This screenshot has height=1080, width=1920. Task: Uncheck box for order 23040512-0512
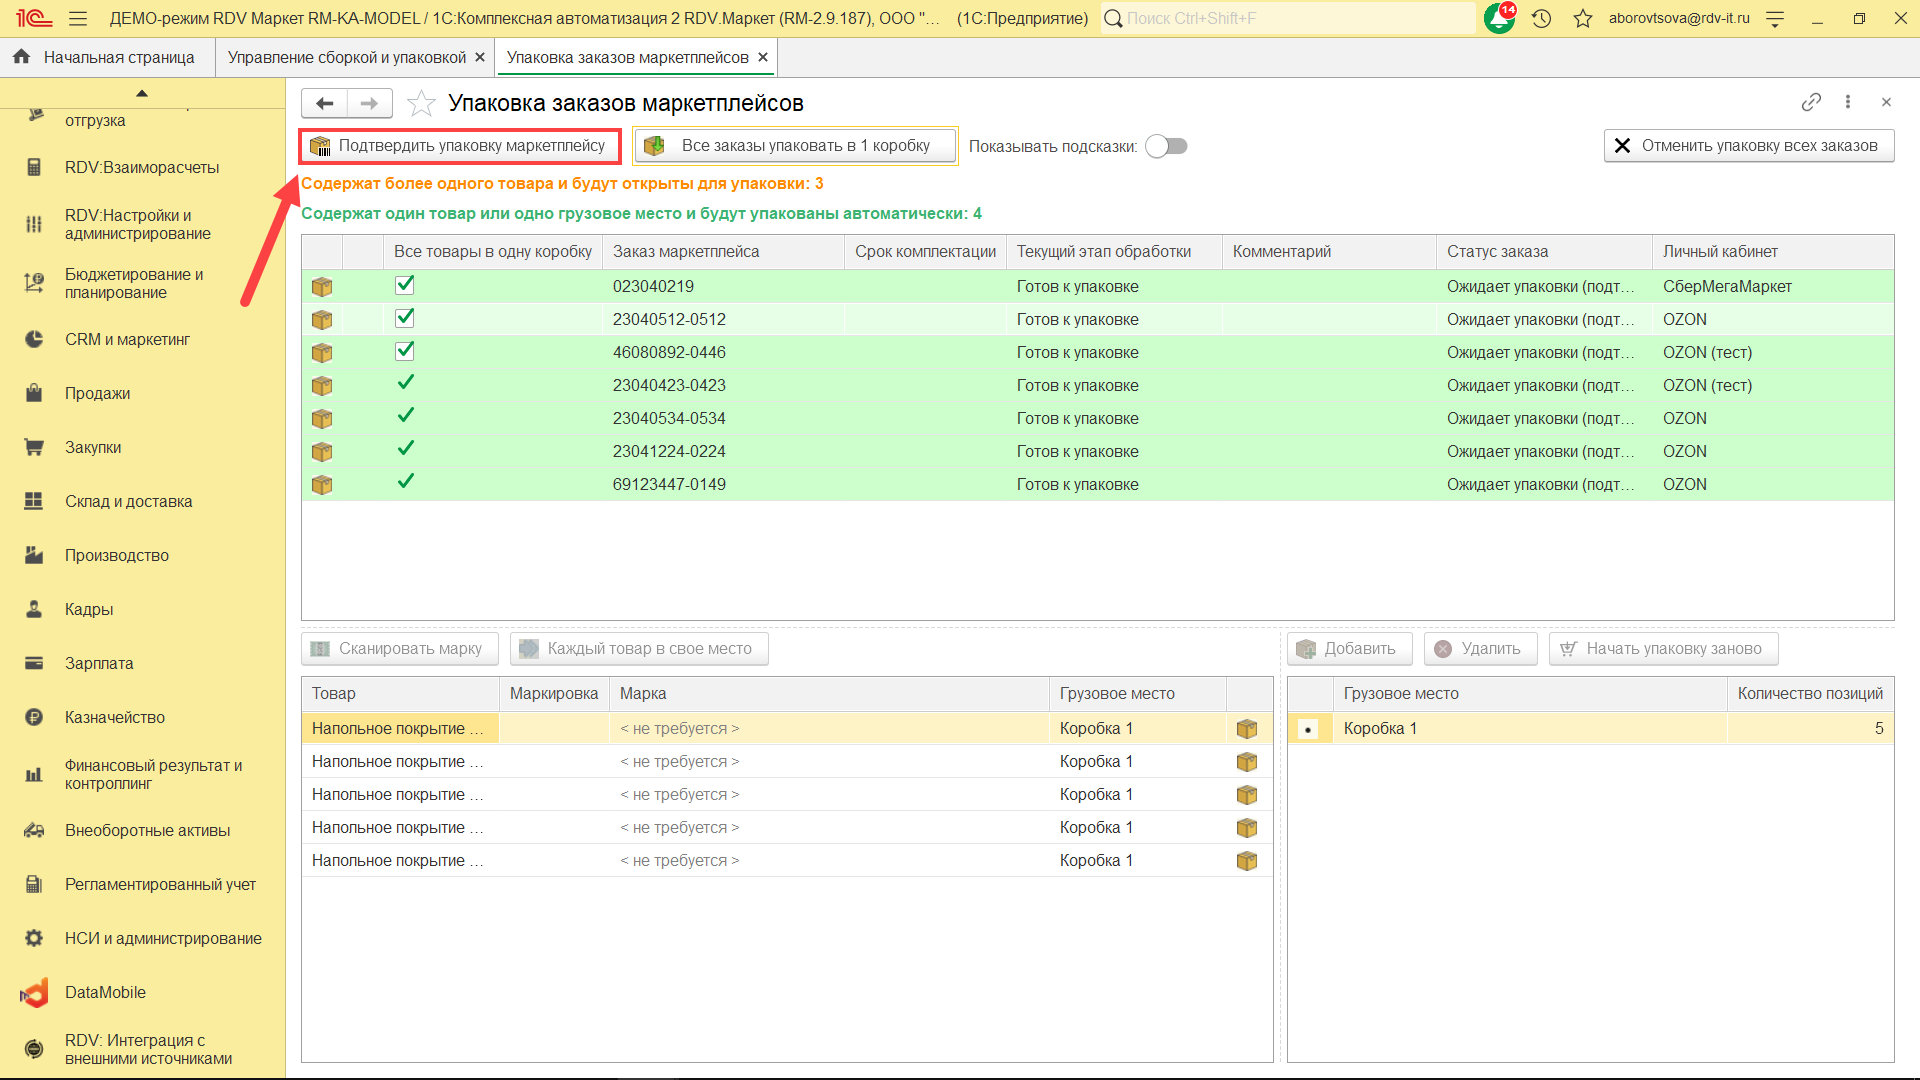405,318
